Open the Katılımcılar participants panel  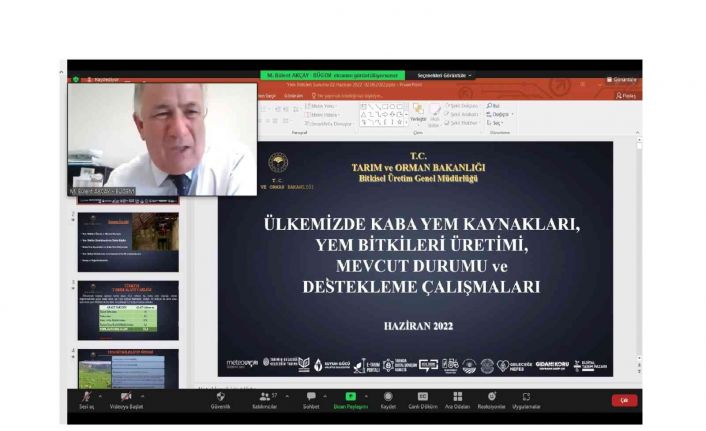pyautogui.click(x=265, y=397)
